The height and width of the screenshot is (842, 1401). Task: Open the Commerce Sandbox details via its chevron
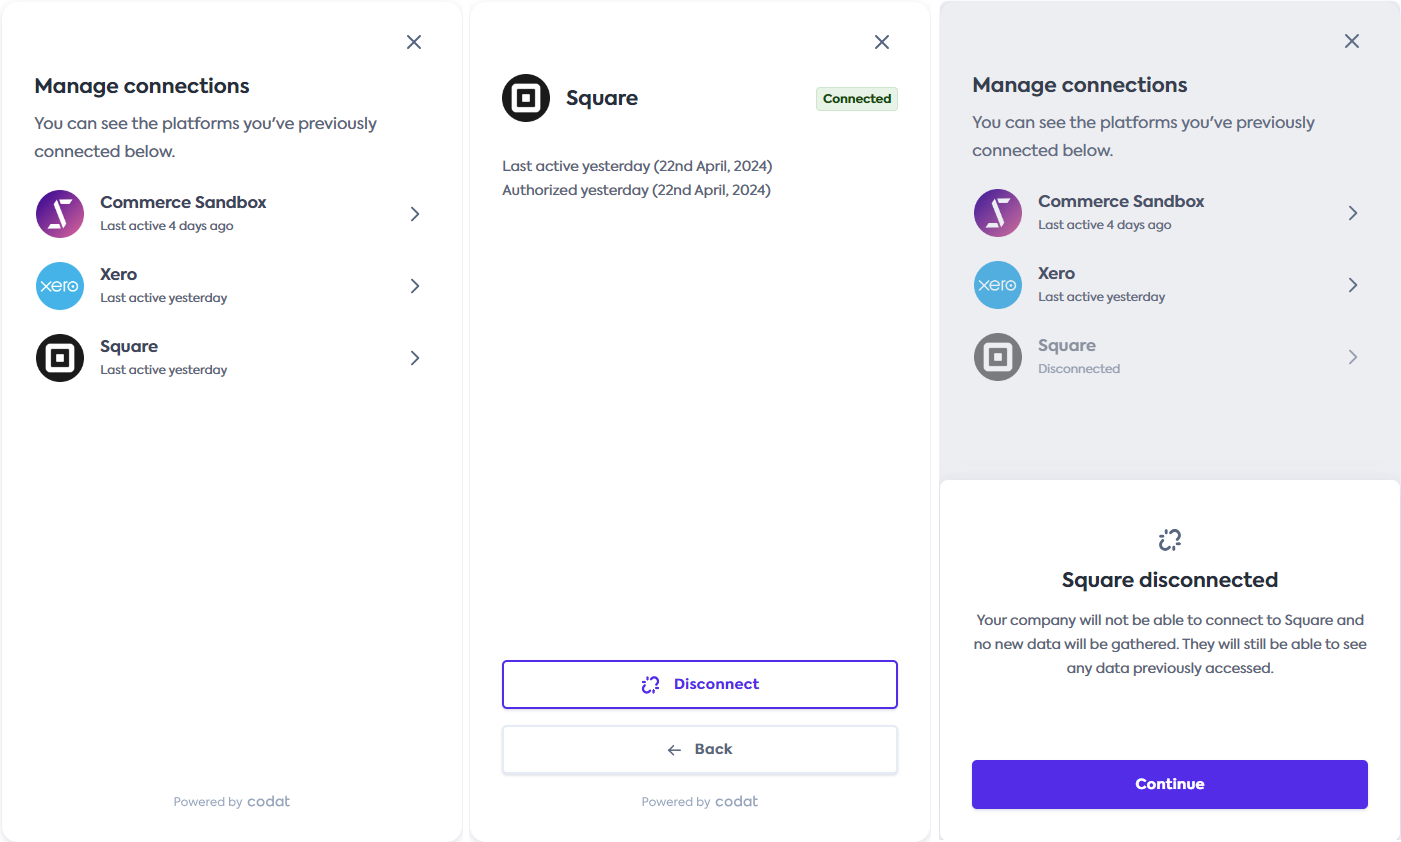(x=414, y=213)
